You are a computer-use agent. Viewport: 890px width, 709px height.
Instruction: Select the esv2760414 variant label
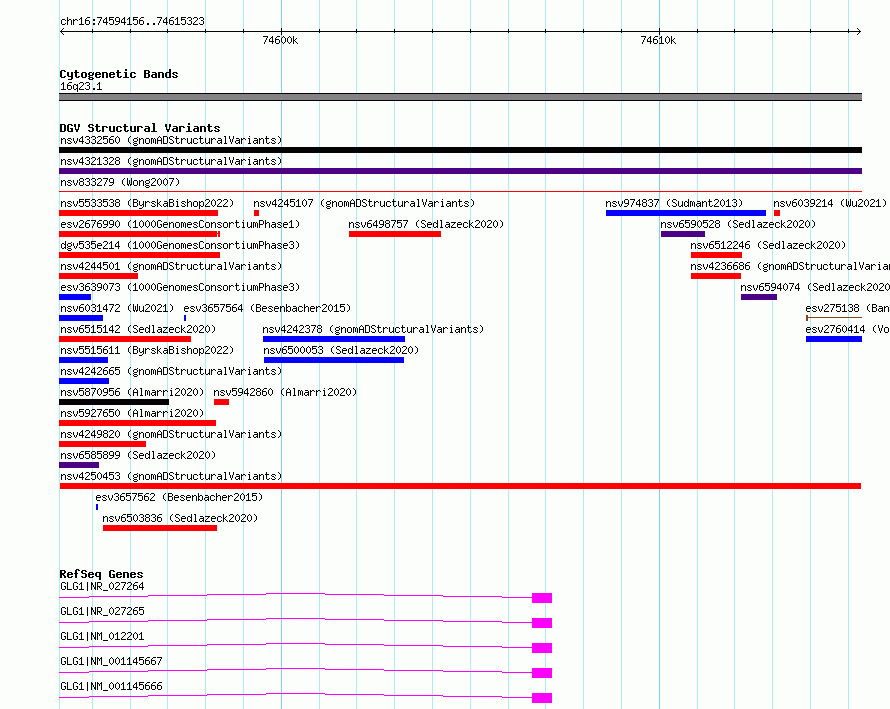pos(847,329)
